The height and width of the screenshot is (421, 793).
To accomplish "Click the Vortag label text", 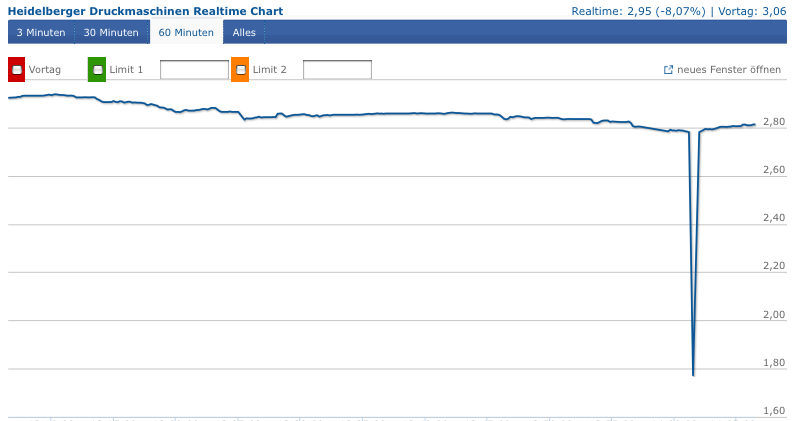I will tap(45, 70).
